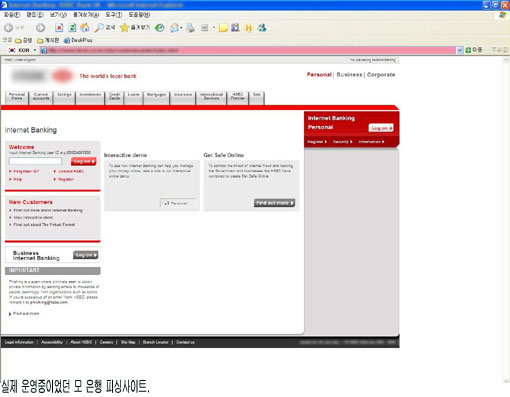This screenshot has width=510, height=397.
Task: Expand the address bar dropdown arrow
Action: [x=460, y=50]
